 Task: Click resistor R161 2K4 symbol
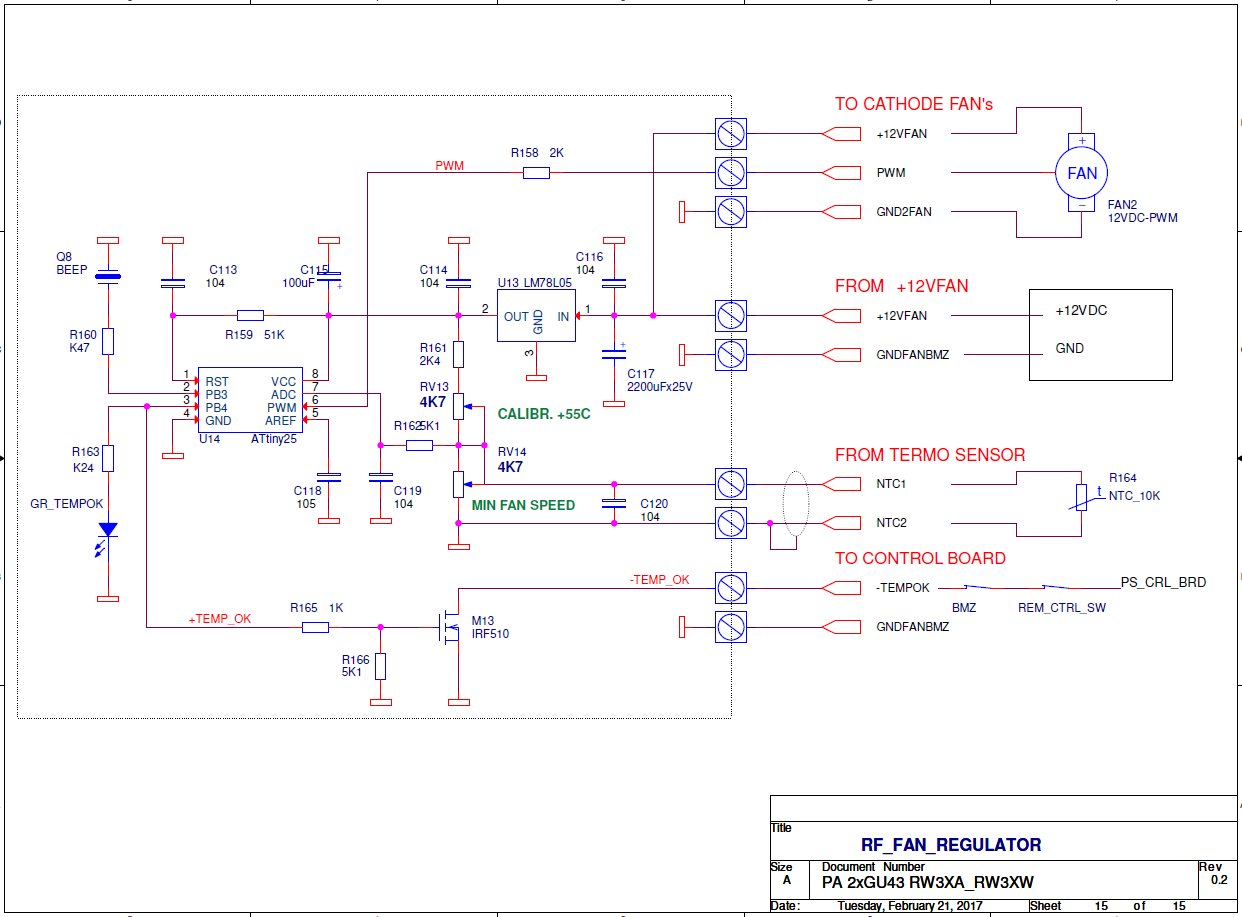pyautogui.click(x=458, y=354)
